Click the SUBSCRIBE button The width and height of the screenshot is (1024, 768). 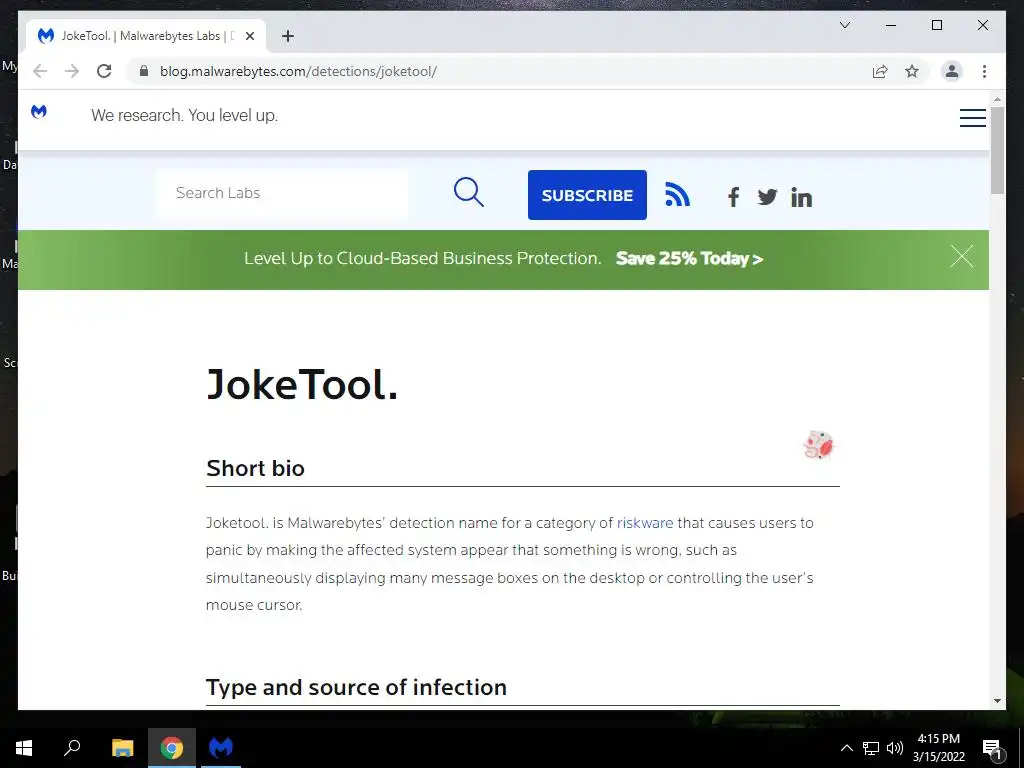point(587,195)
